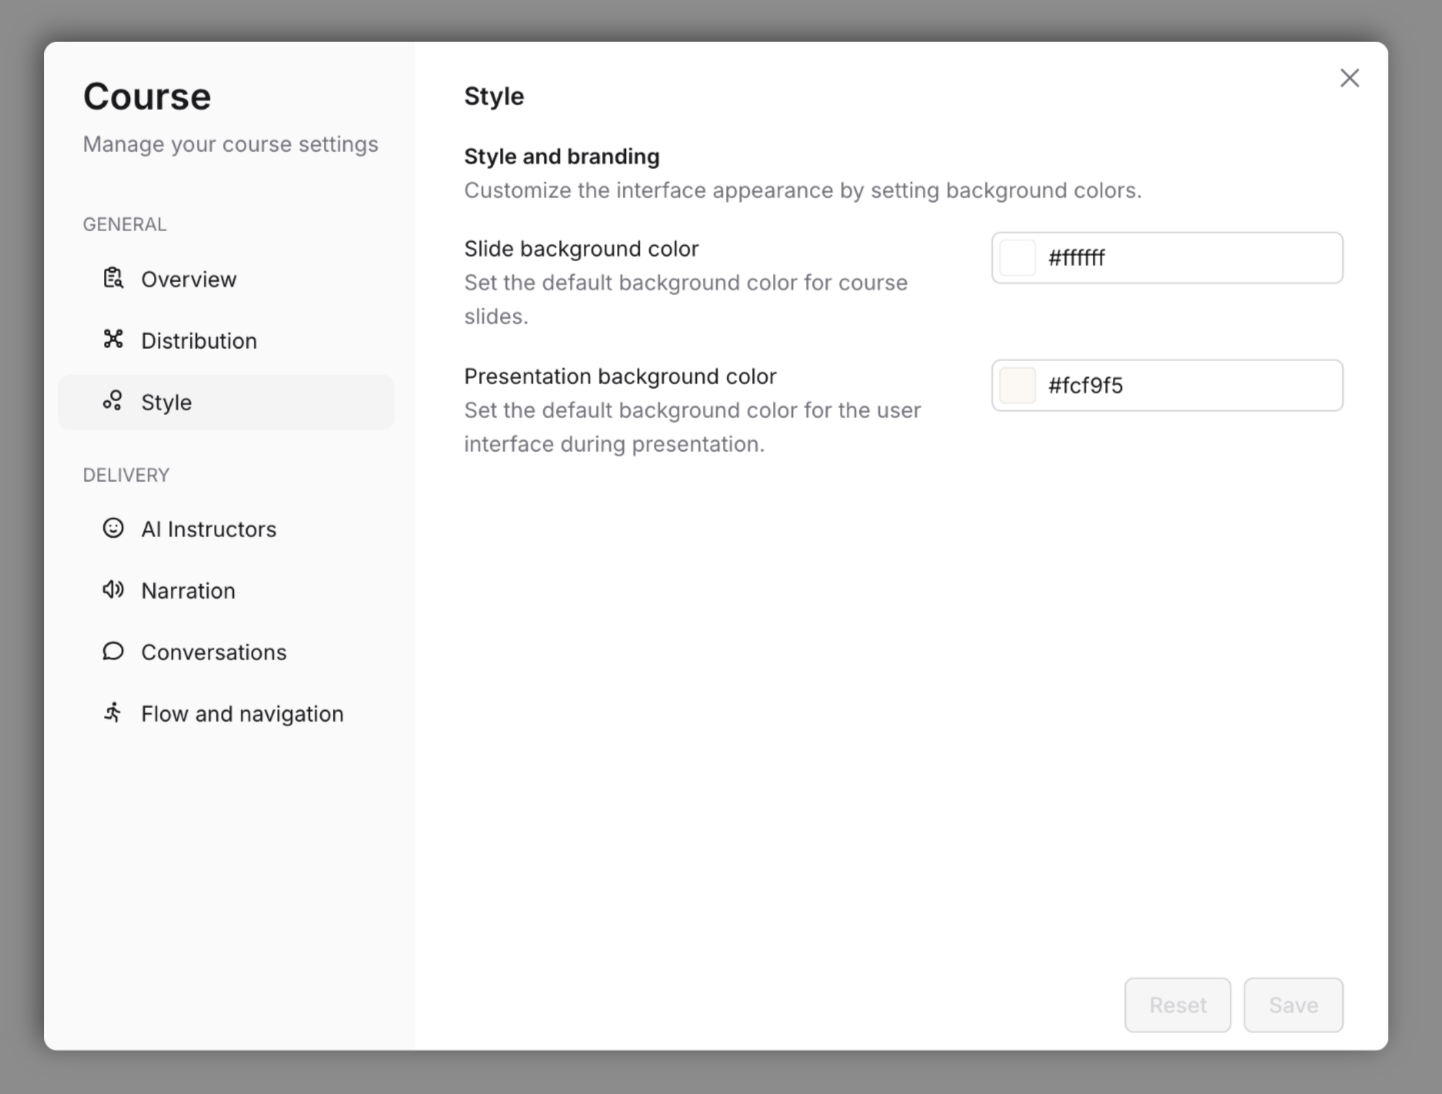Select the Narration speaker icon

[x=113, y=590]
